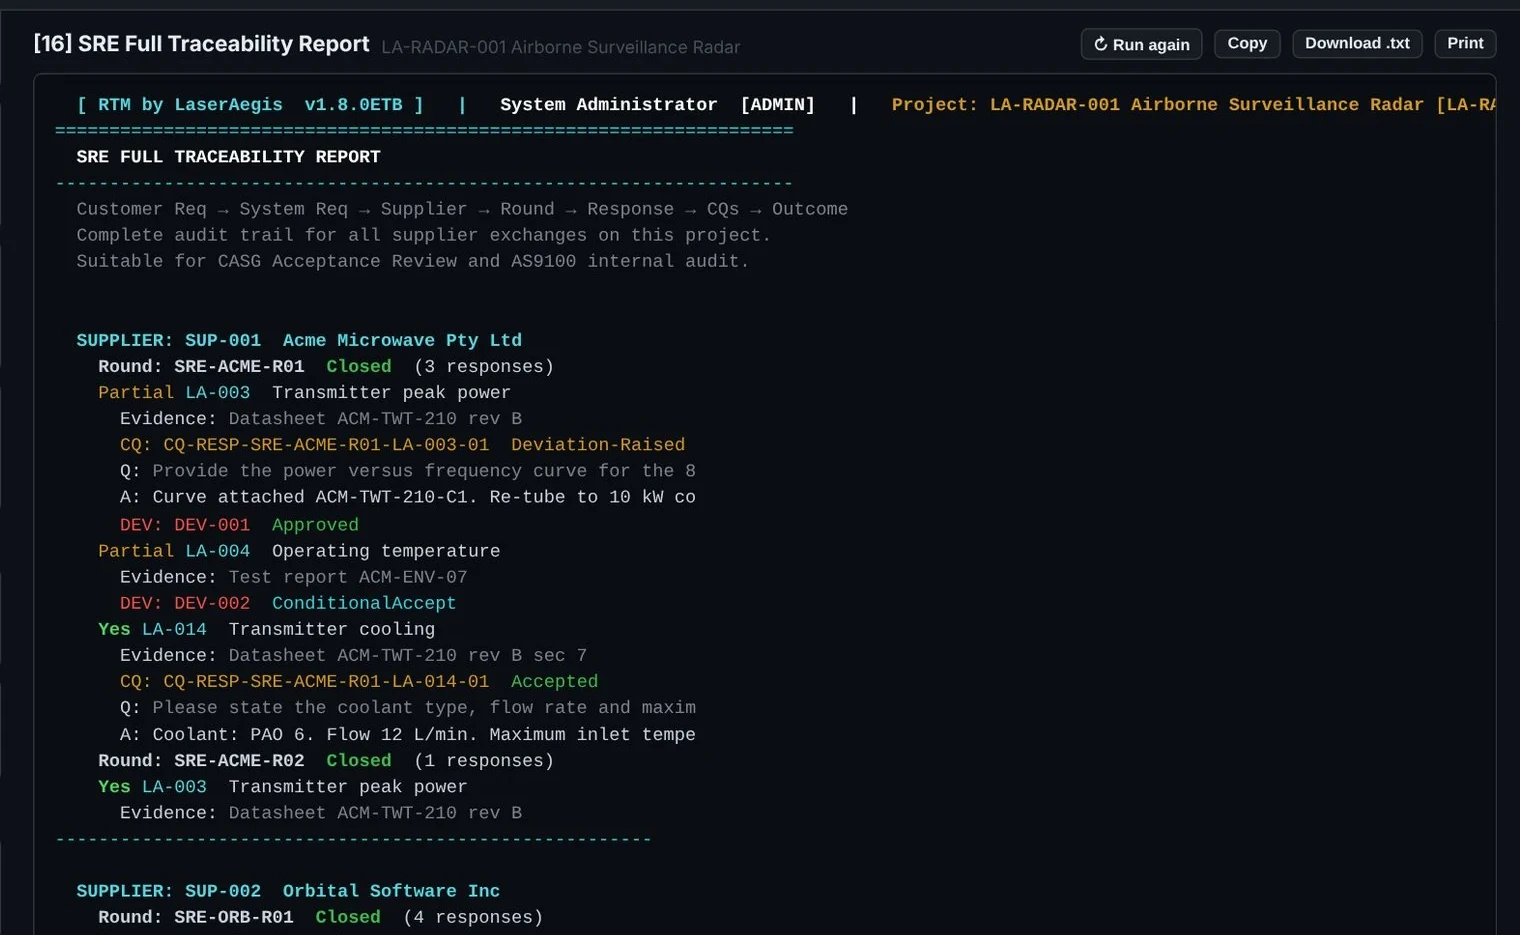This screenshot has width=1520, height=935.
Task: Click the green "Accepted" status
Action: [x=555, y=681]
